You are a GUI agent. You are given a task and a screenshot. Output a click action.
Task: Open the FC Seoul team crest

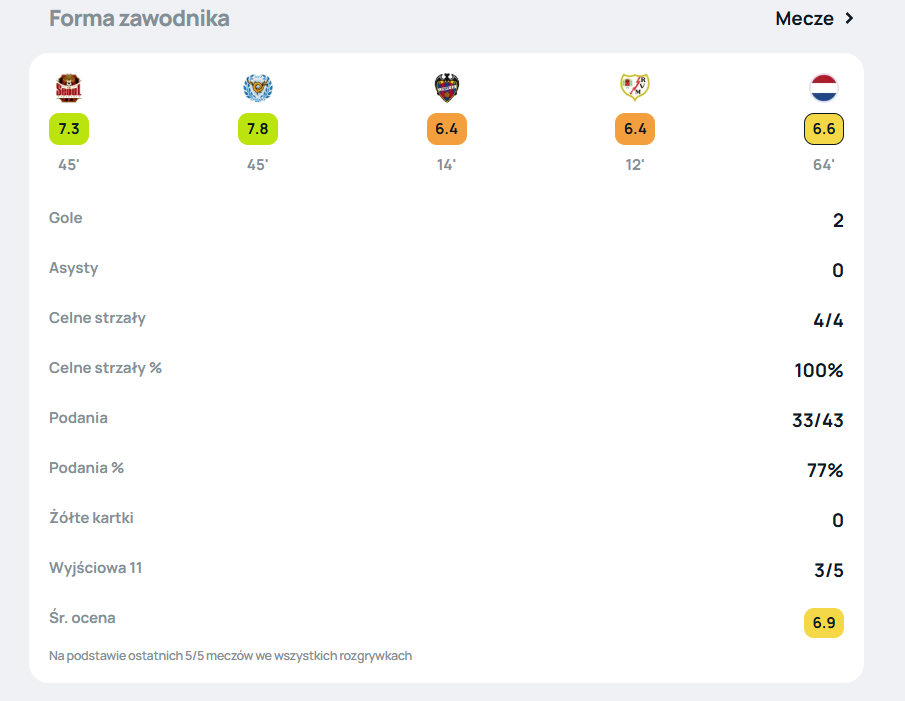[x=69, y=88]
